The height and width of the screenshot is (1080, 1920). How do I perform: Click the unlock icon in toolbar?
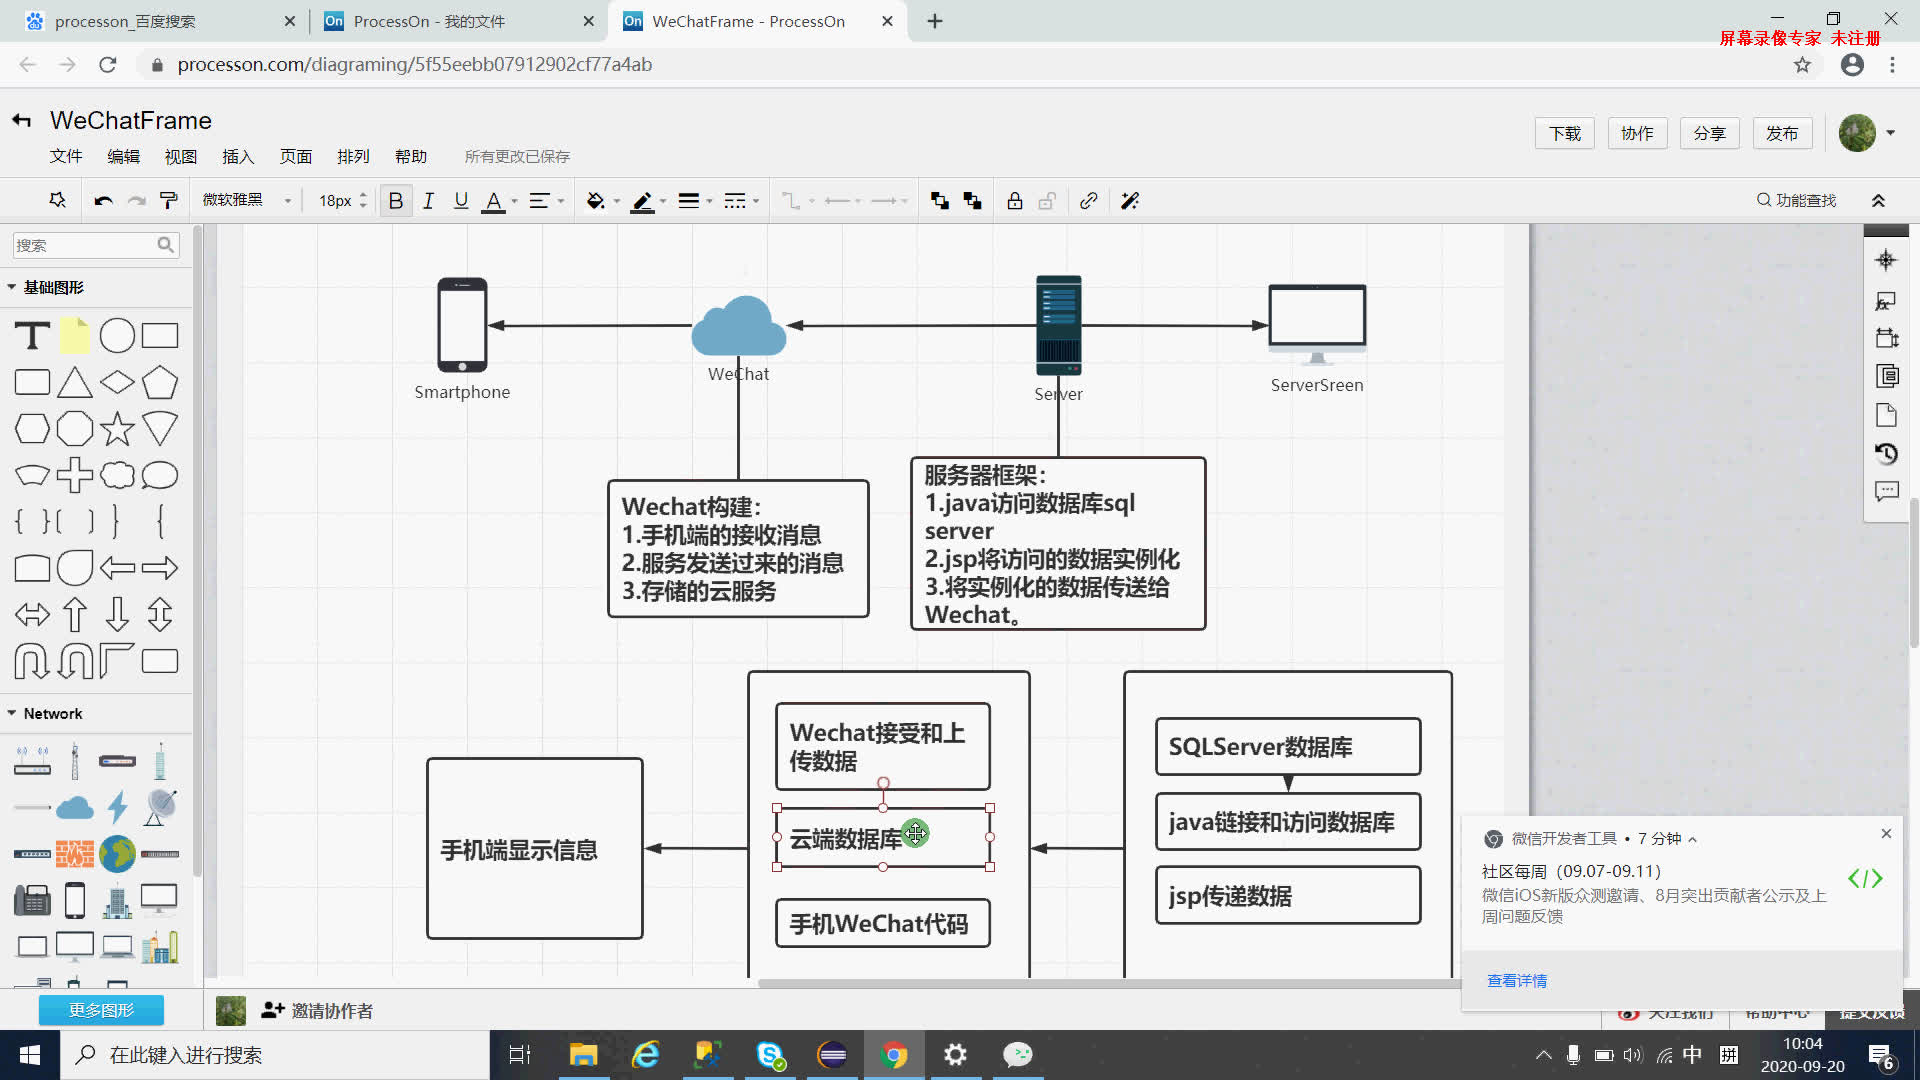click(1047, 201)
